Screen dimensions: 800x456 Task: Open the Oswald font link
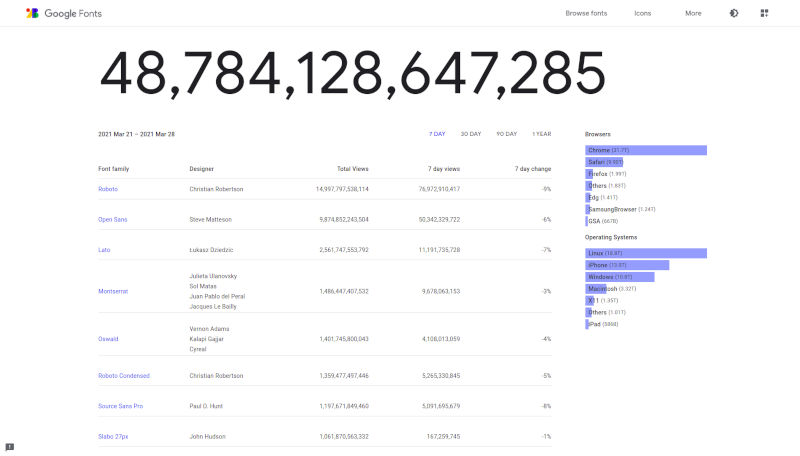point(108,339)
